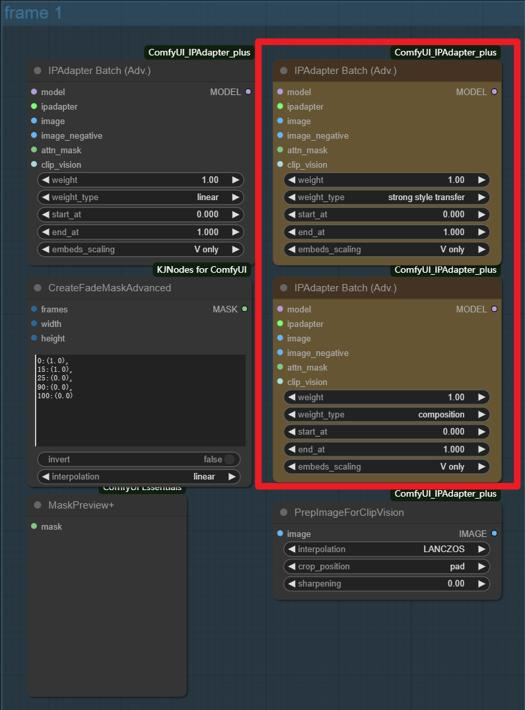Click the end_at 1.000 value in strong style transfer node
The height and width of the screenshot is (710, 525).
pyautogui.click(x=453, y=232)
